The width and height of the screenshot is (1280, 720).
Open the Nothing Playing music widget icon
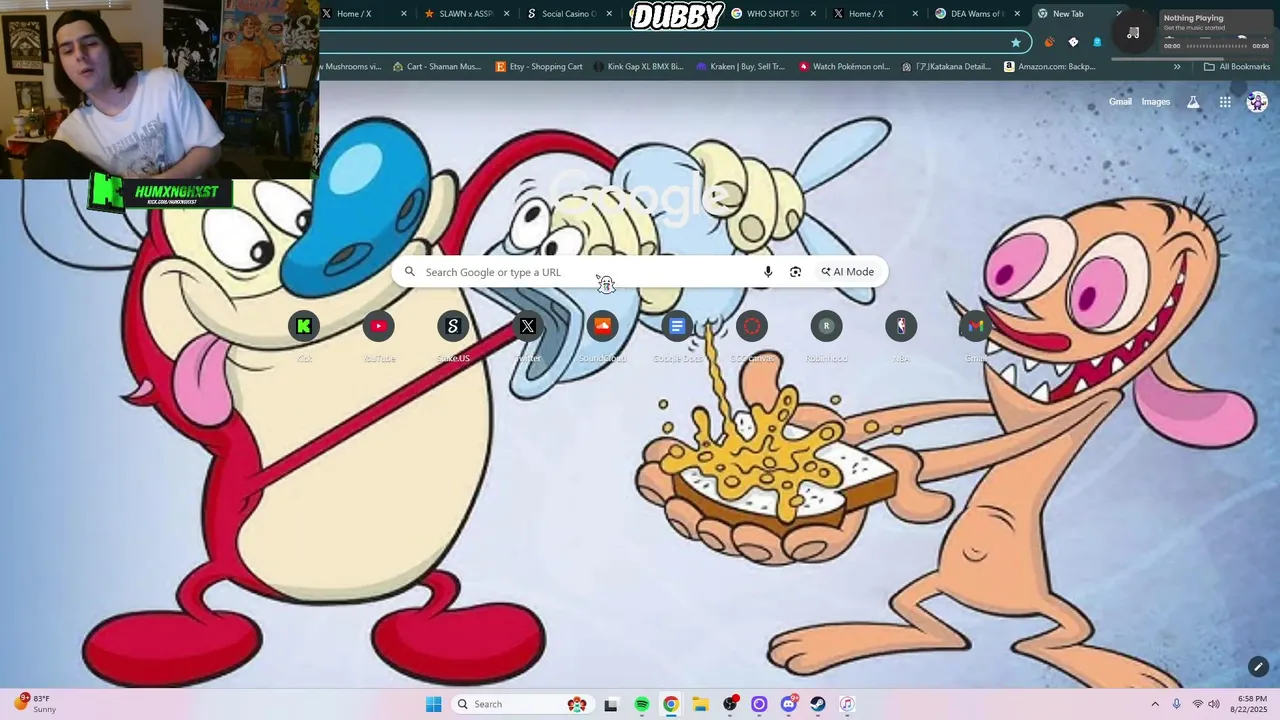(x=1133, y=33)
